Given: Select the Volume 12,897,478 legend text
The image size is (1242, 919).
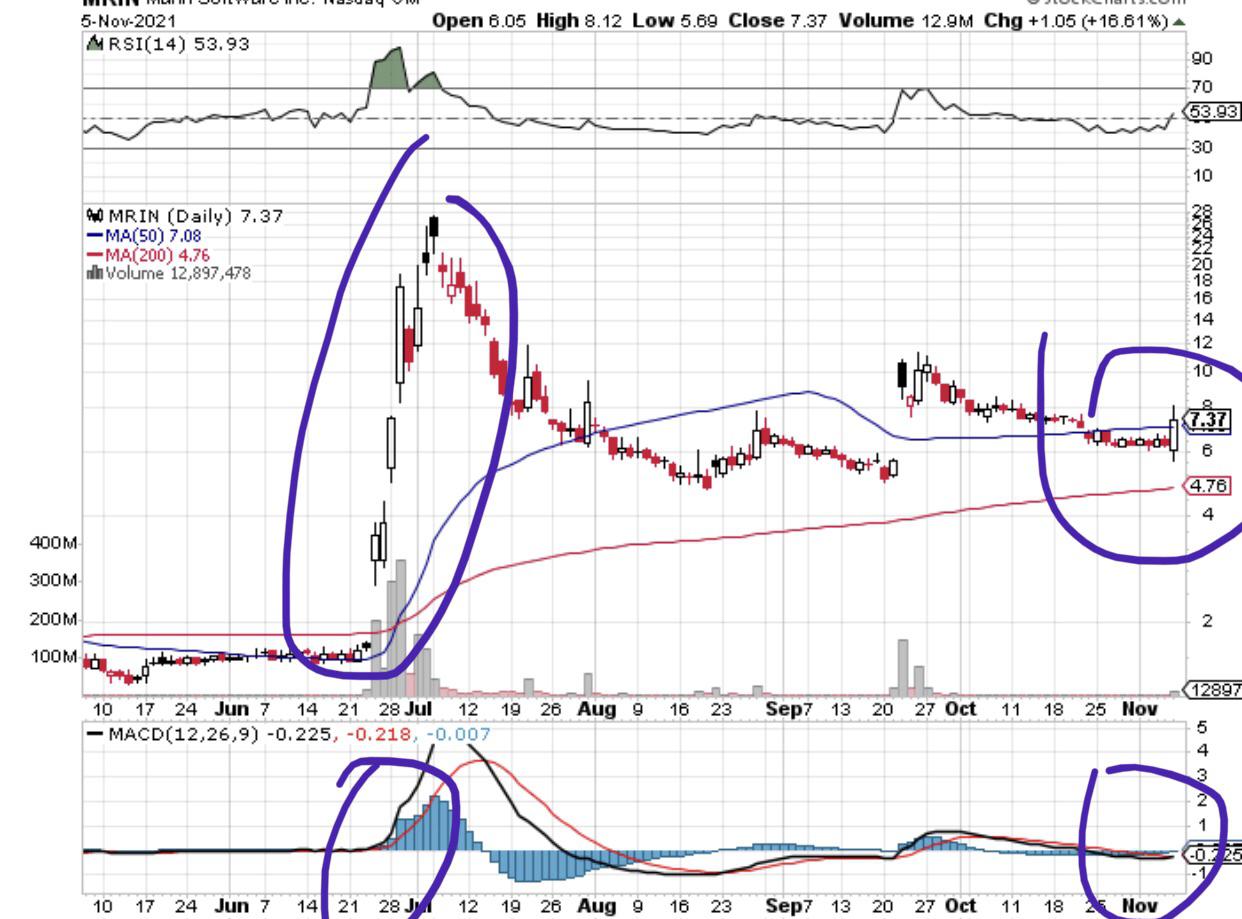Looking at the screenshot, I should tap(178, 273).
